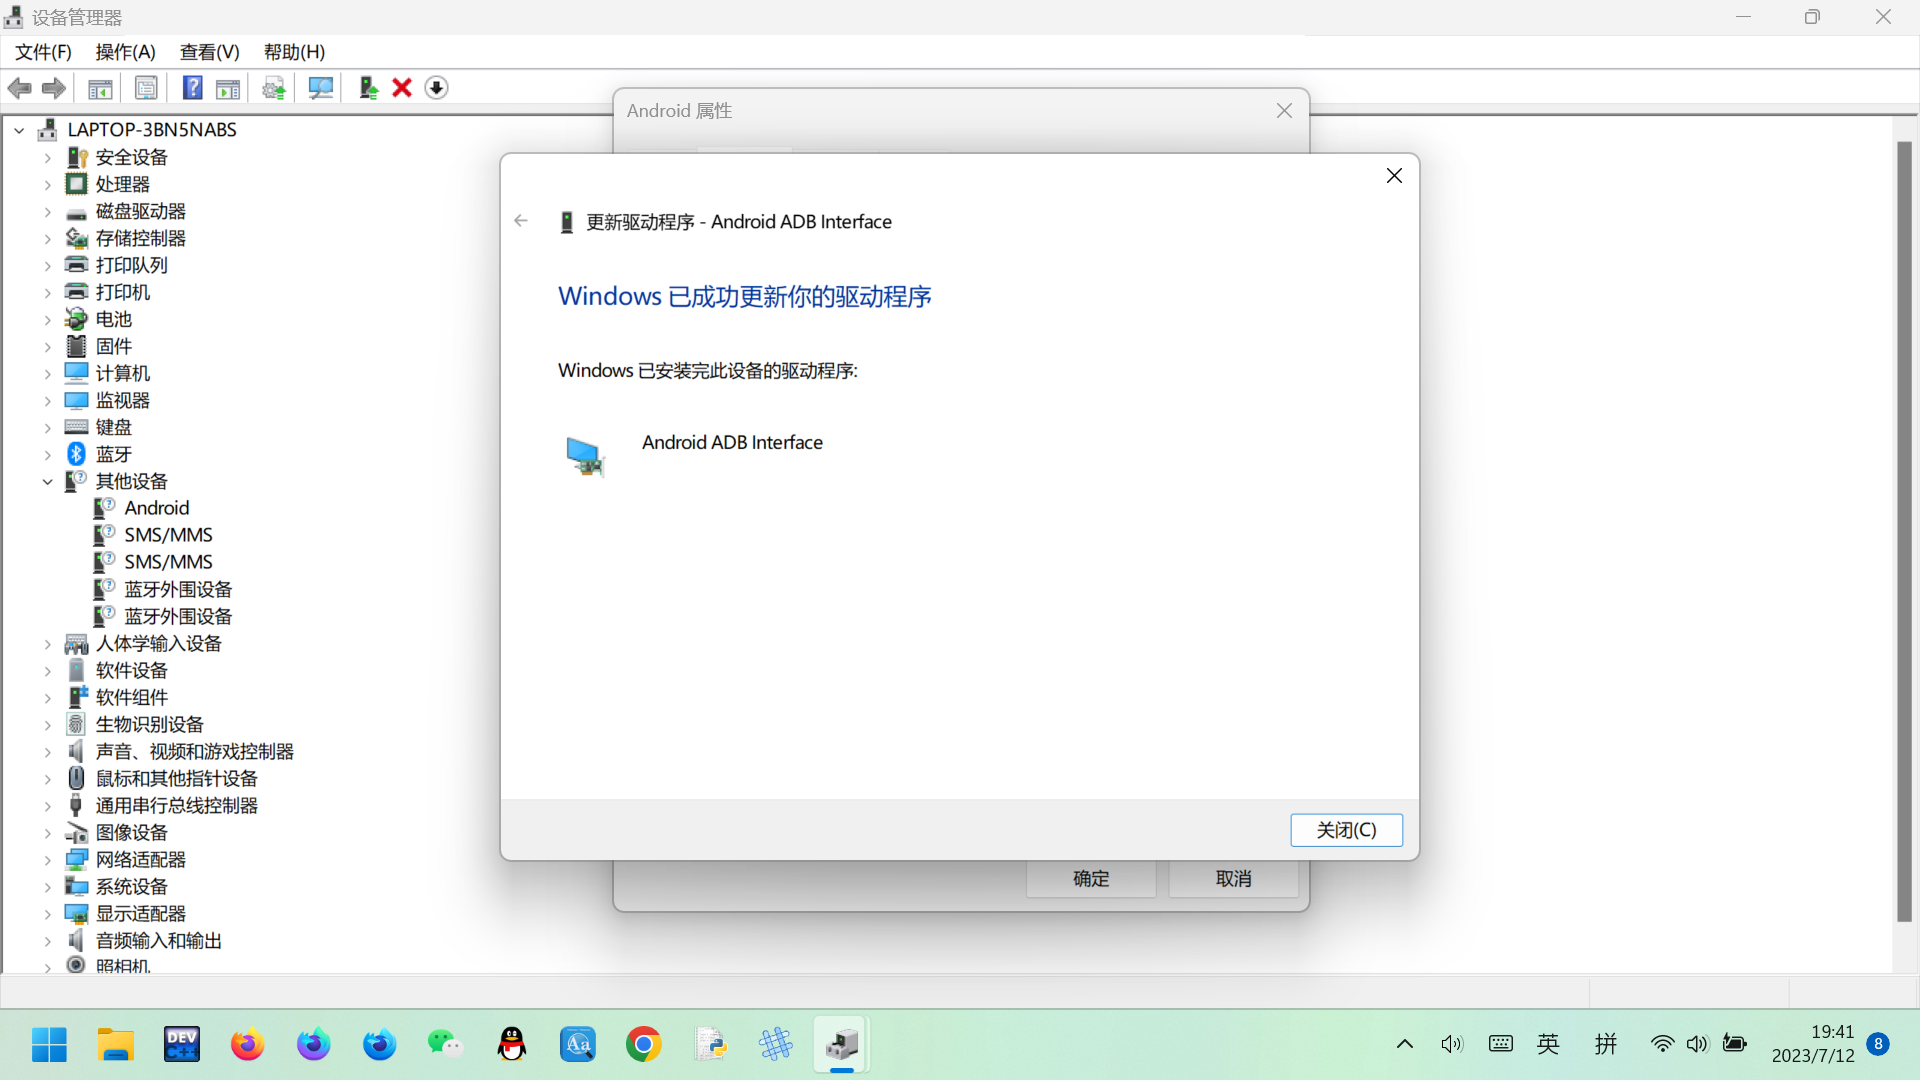
Task: Open QQ penguin app from taskbar
Action: [x=512, y=1045]
